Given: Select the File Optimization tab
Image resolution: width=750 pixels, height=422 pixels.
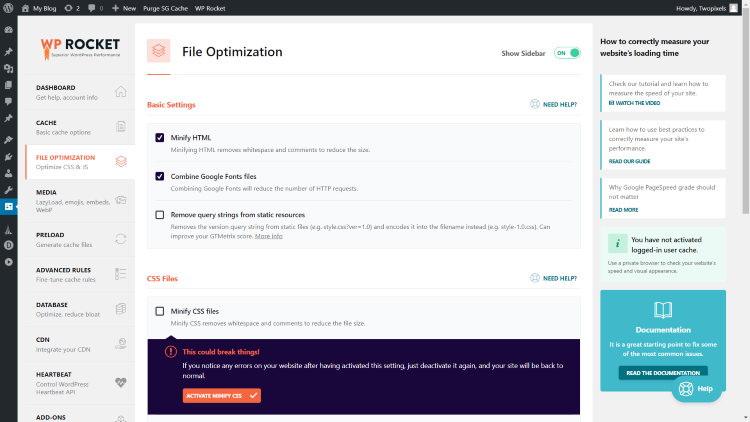Looking at the screenshot, I should (x=80, y=162).
